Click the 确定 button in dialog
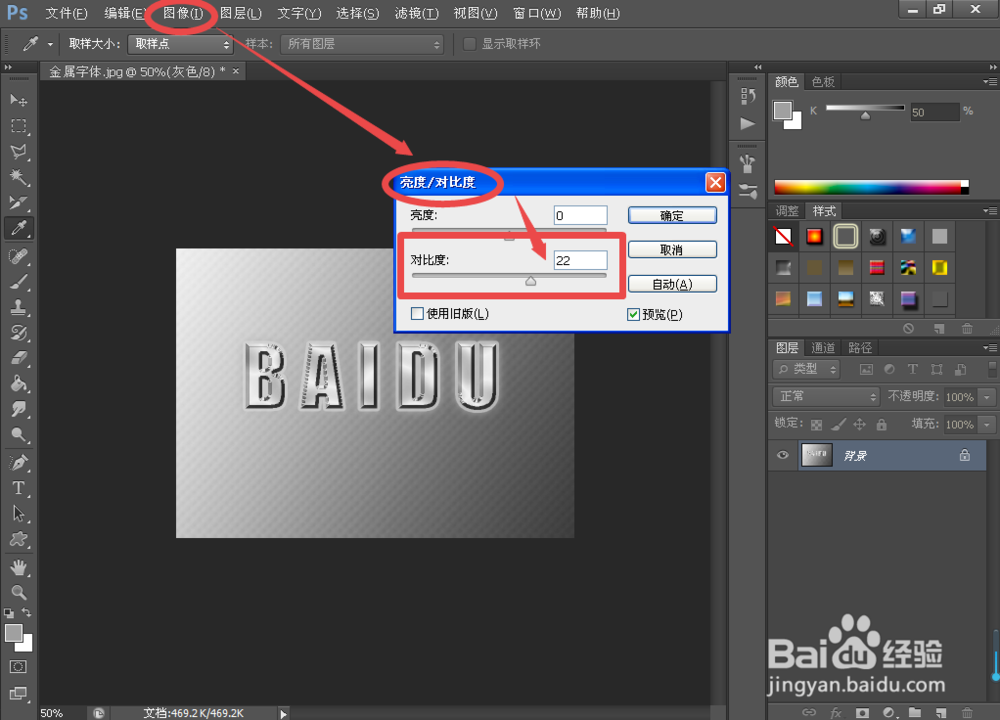 pyautogui.click(x=672, y=216)
